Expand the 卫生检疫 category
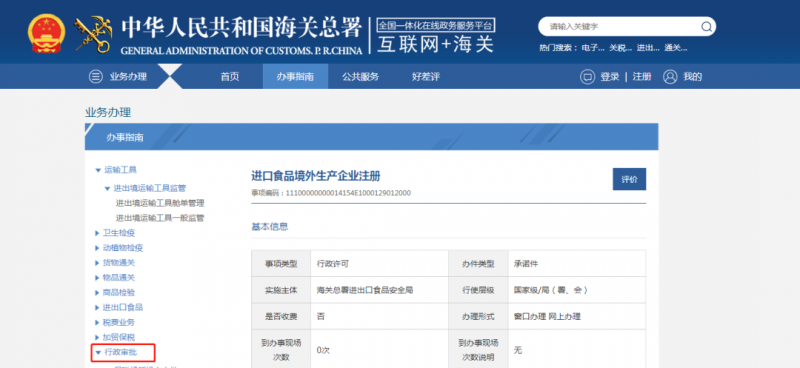This screenshot has width=800, height=368. coord(97,233)
